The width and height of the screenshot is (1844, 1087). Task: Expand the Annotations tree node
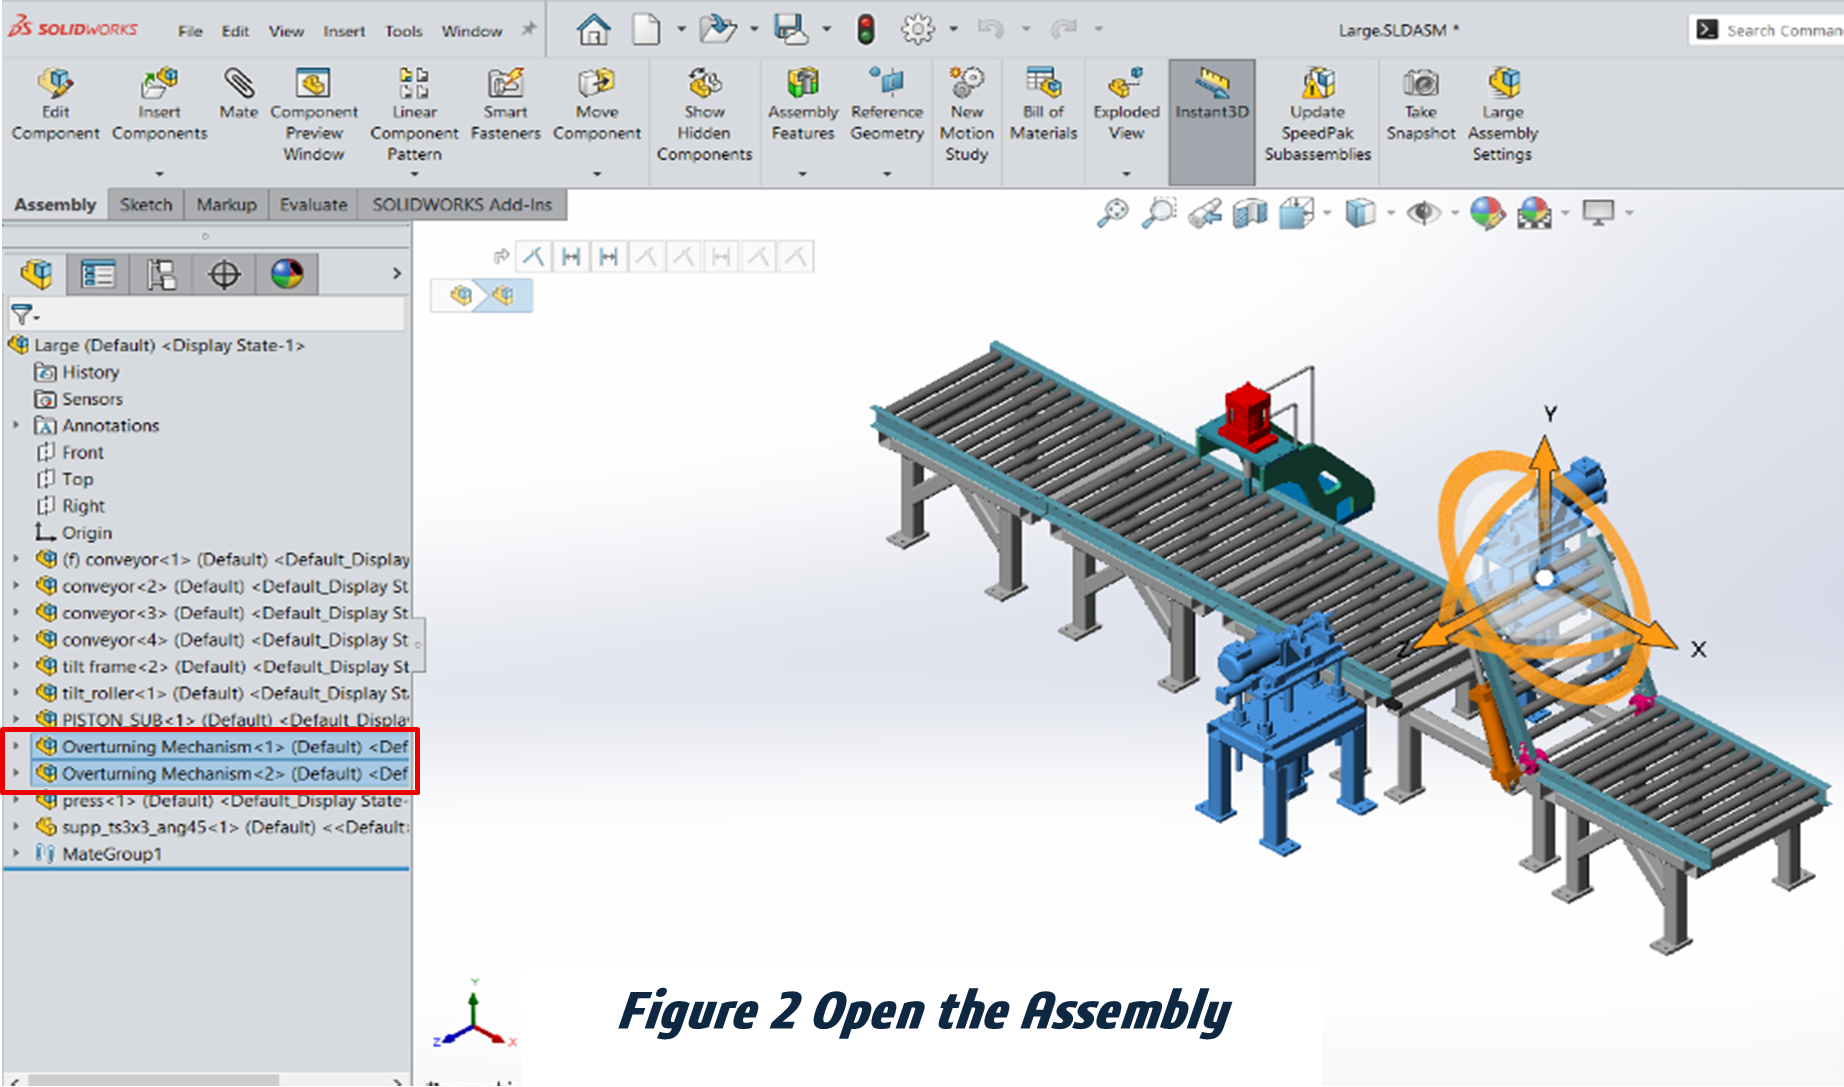click(x=16, y=425)
